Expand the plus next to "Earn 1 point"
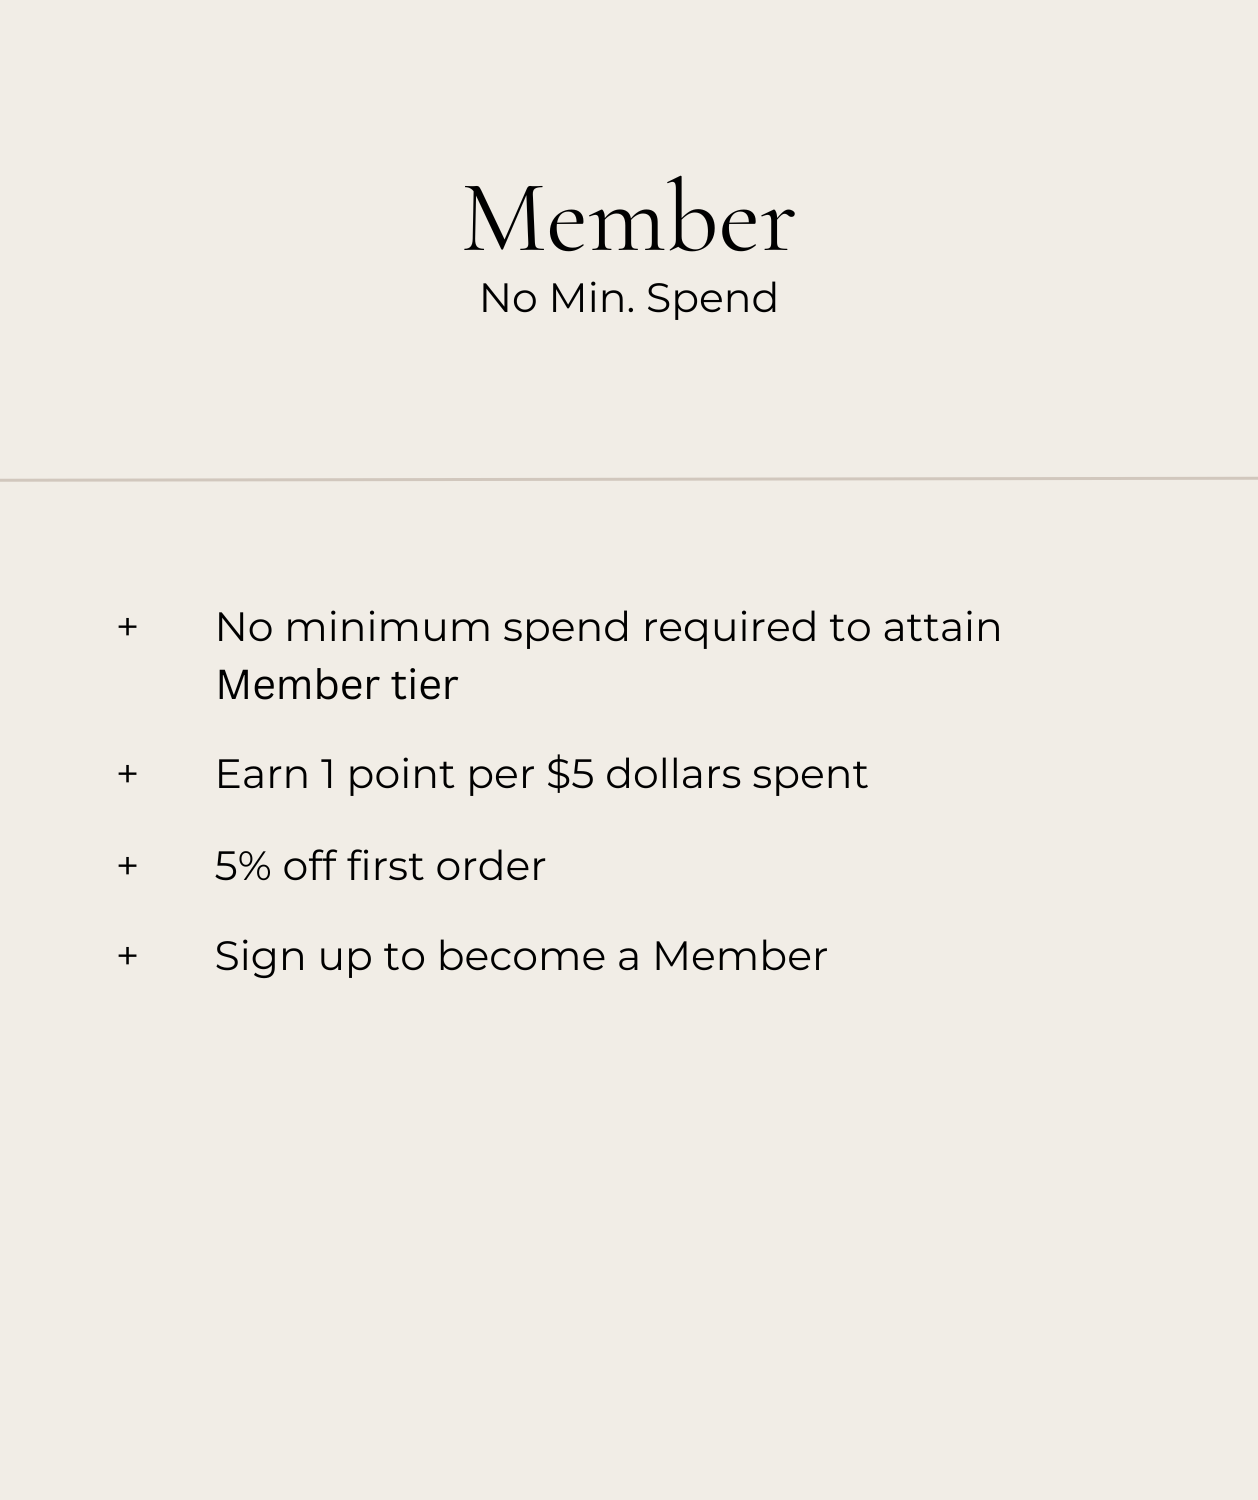This screenshot has height=1500, width=1258. pyautogui.click(x=127, y=774)
